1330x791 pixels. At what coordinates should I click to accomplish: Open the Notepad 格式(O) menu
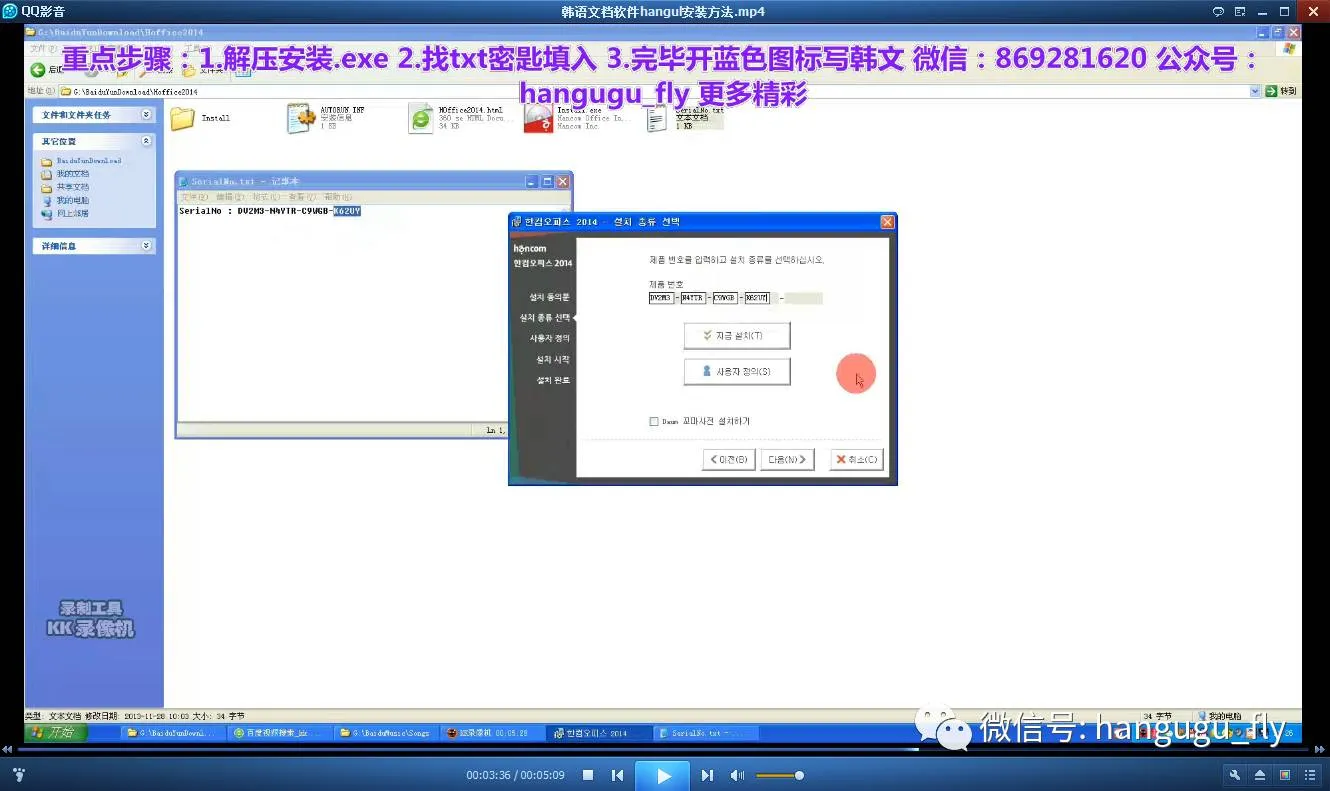tap(266, 197)
